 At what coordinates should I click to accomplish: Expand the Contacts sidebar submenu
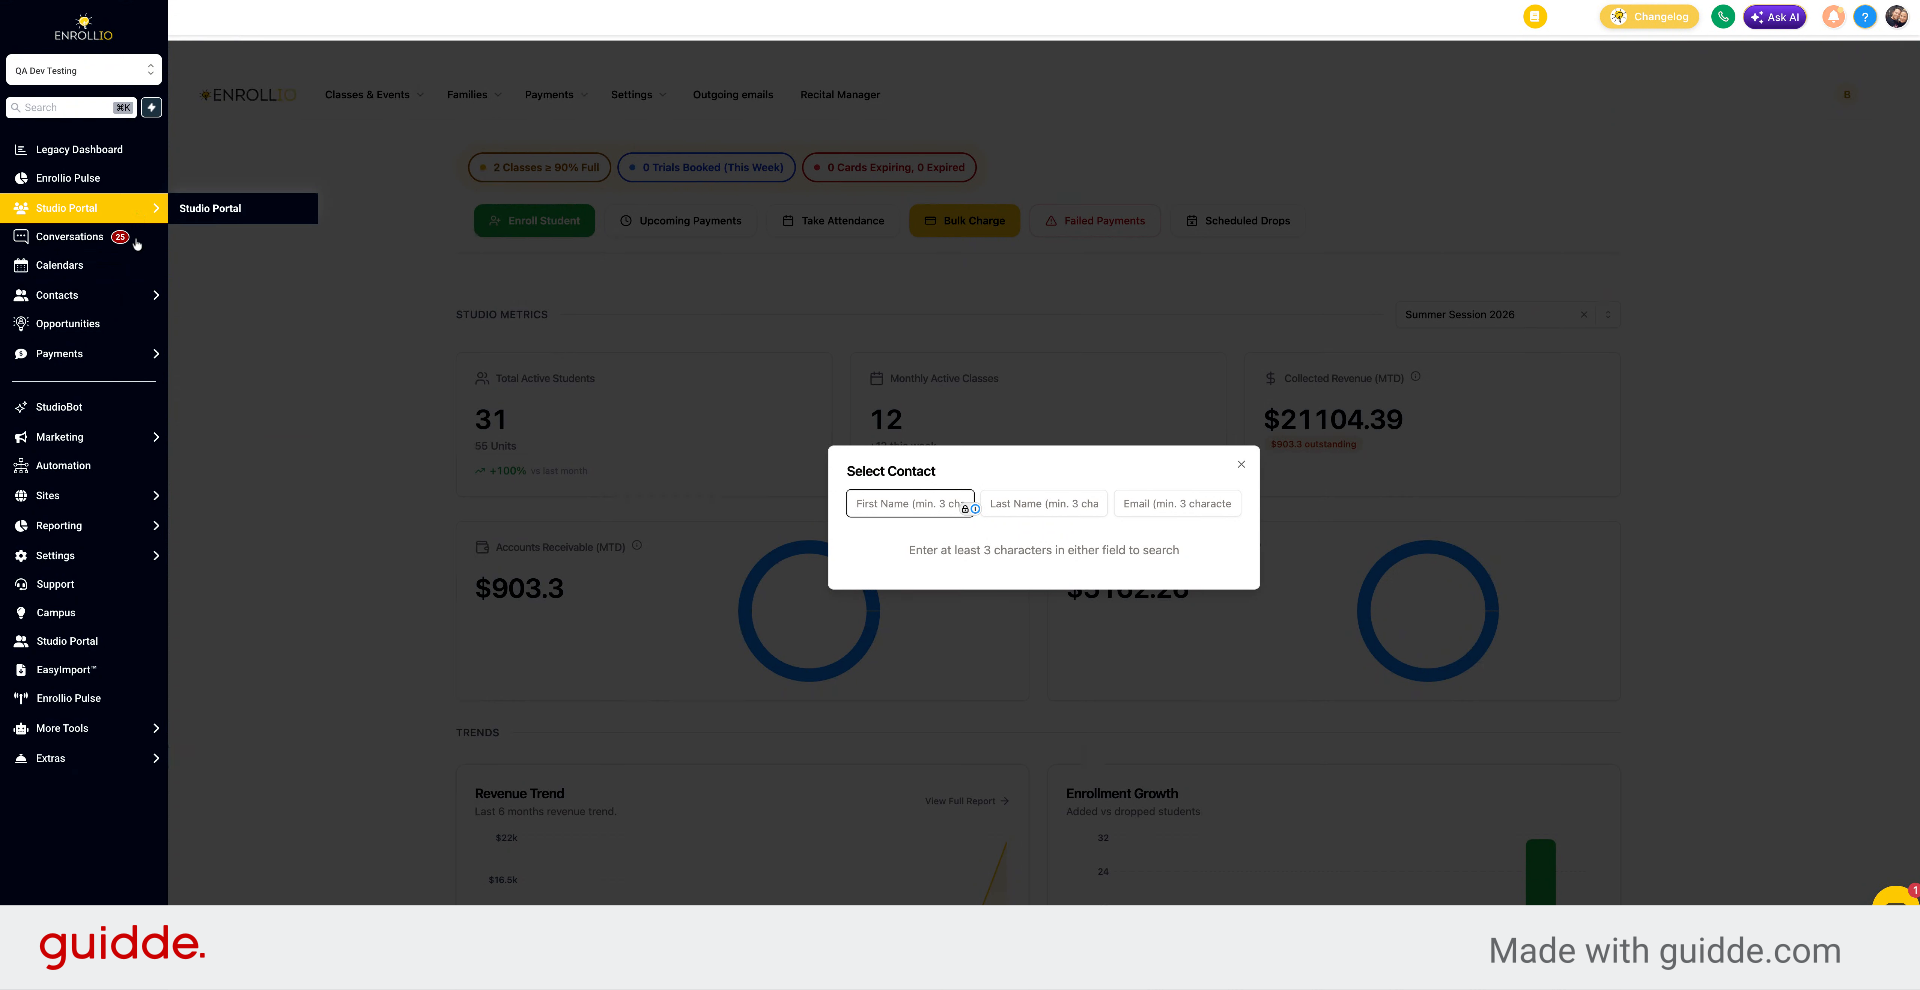point(156,296)
